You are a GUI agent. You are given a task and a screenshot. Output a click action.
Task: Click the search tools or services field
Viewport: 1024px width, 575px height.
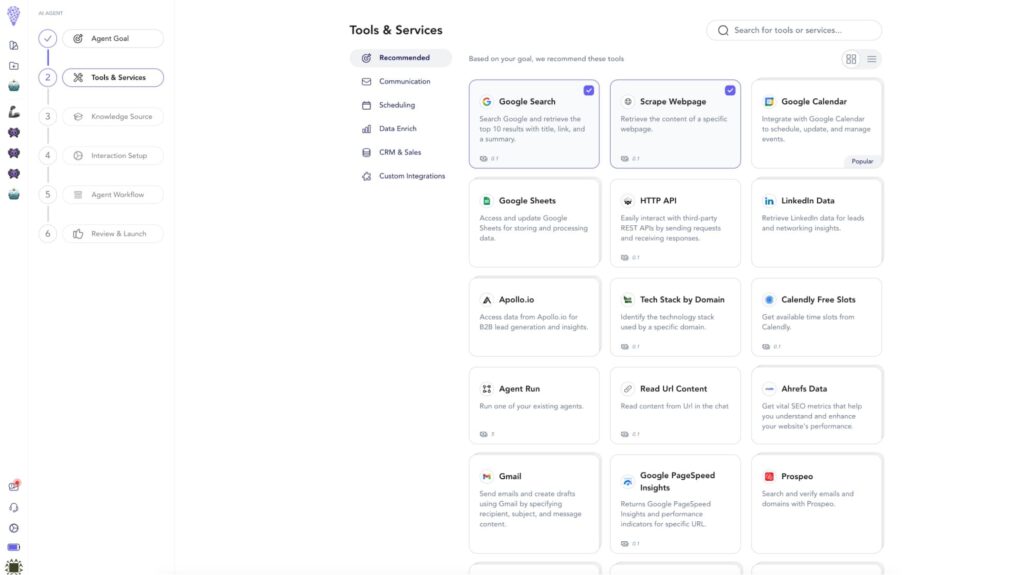click(x=794, y=30)
